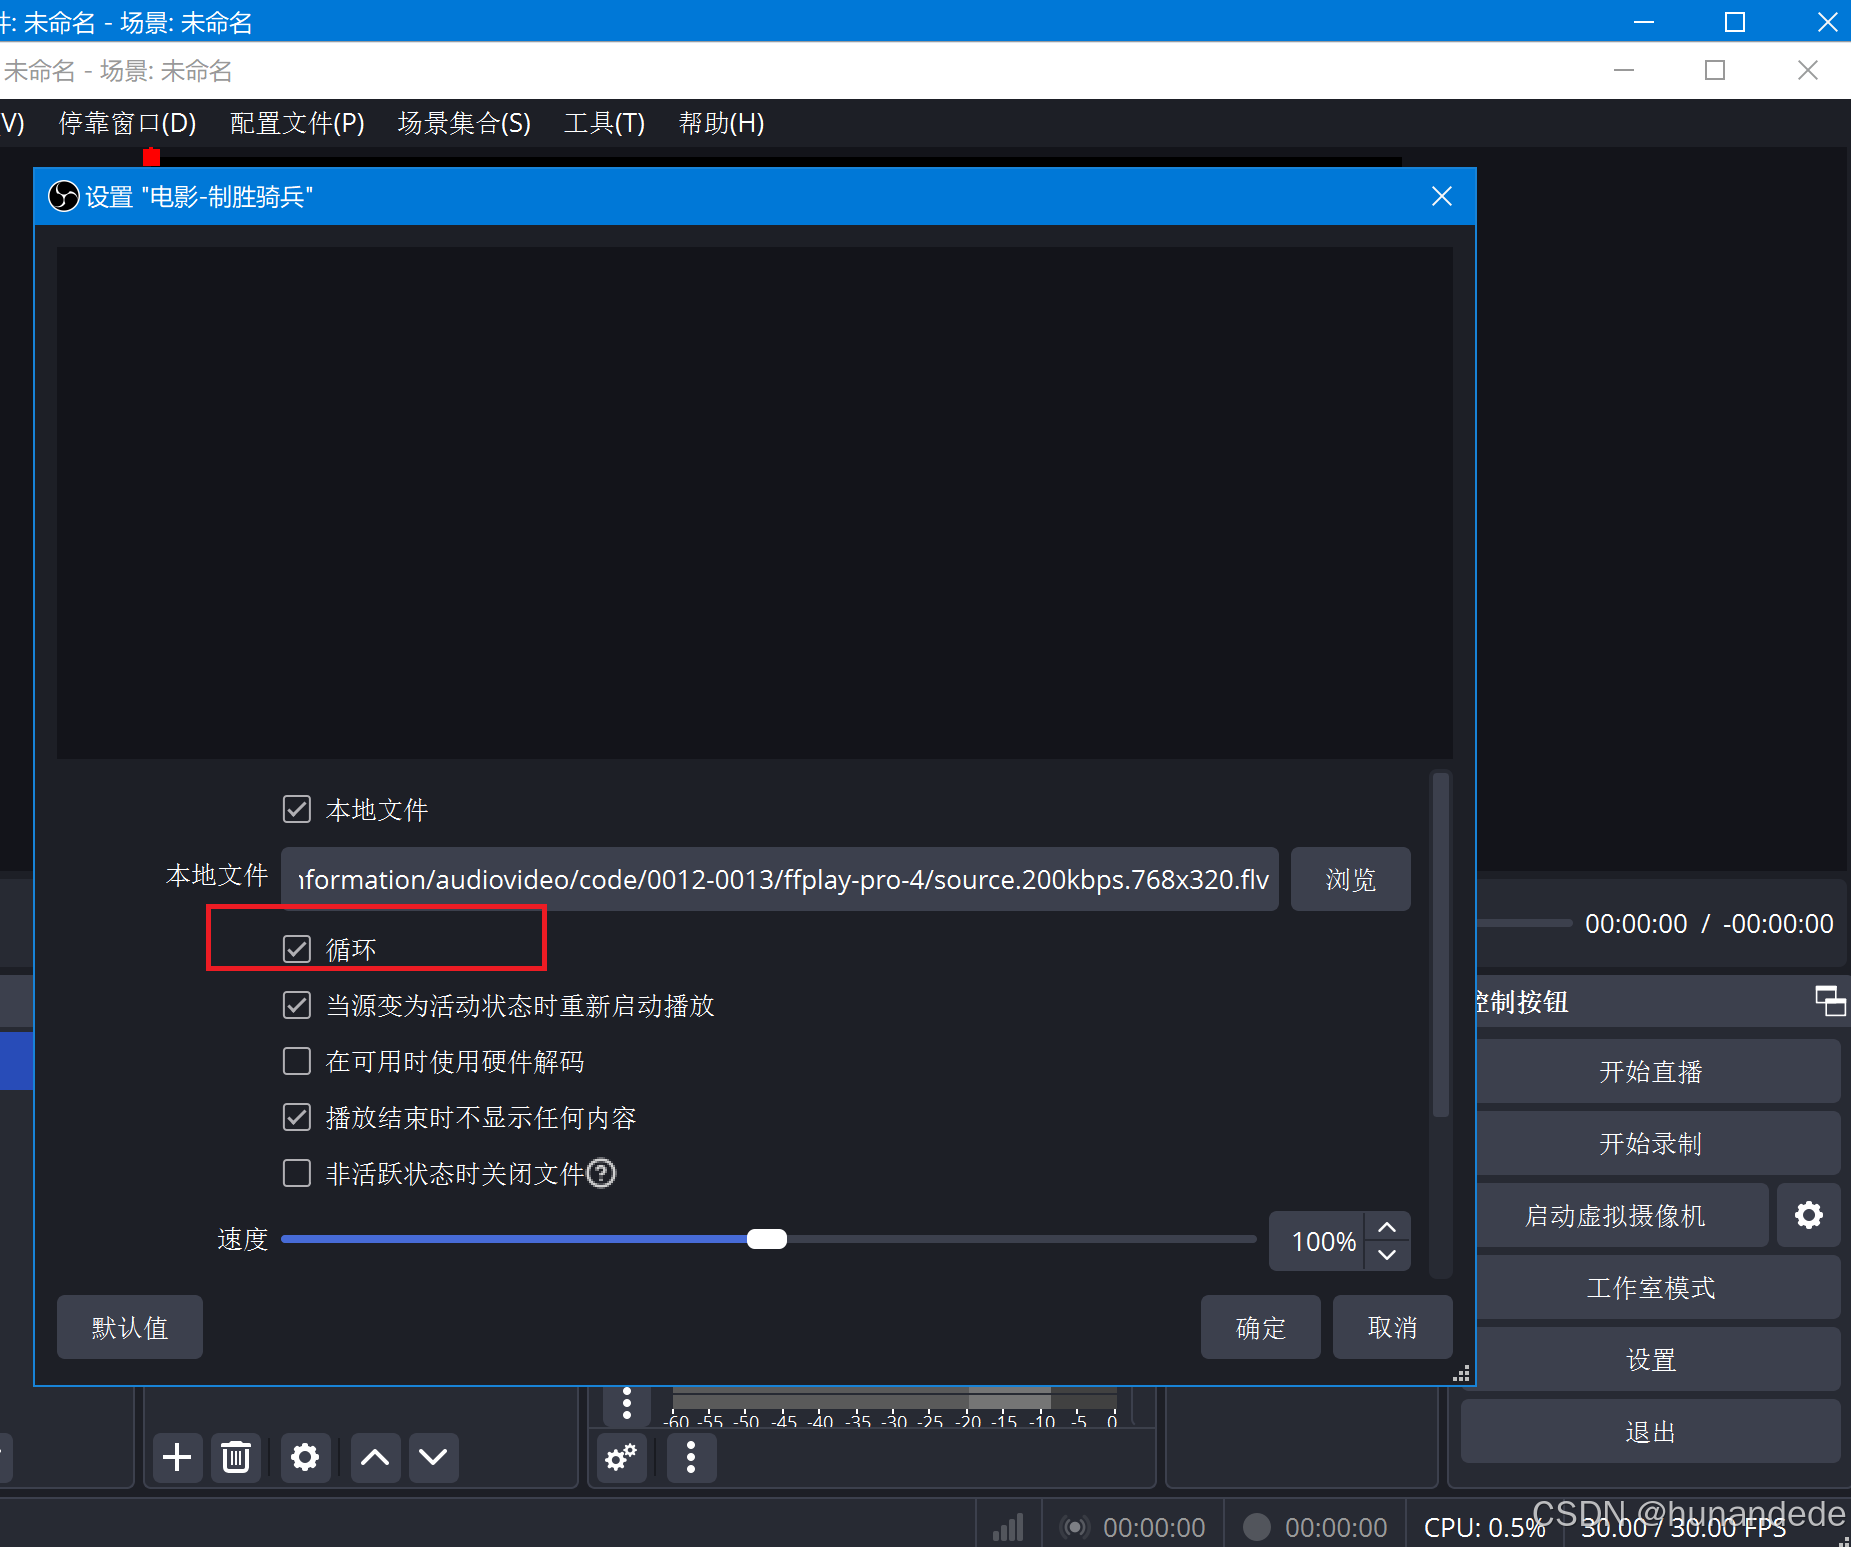Screen dimensions: 1851x1547
Task: Open the 停靠窗口(D) menu
Action: 128,123
